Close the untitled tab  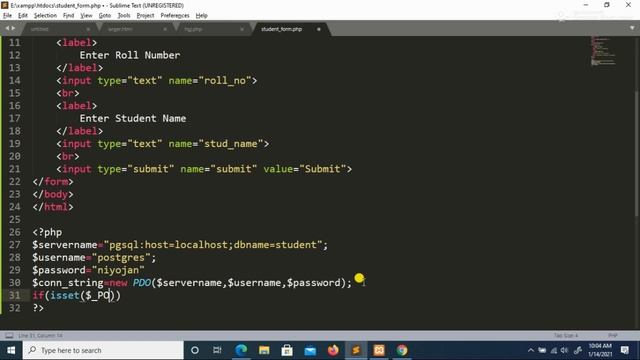tap(88, 29)
